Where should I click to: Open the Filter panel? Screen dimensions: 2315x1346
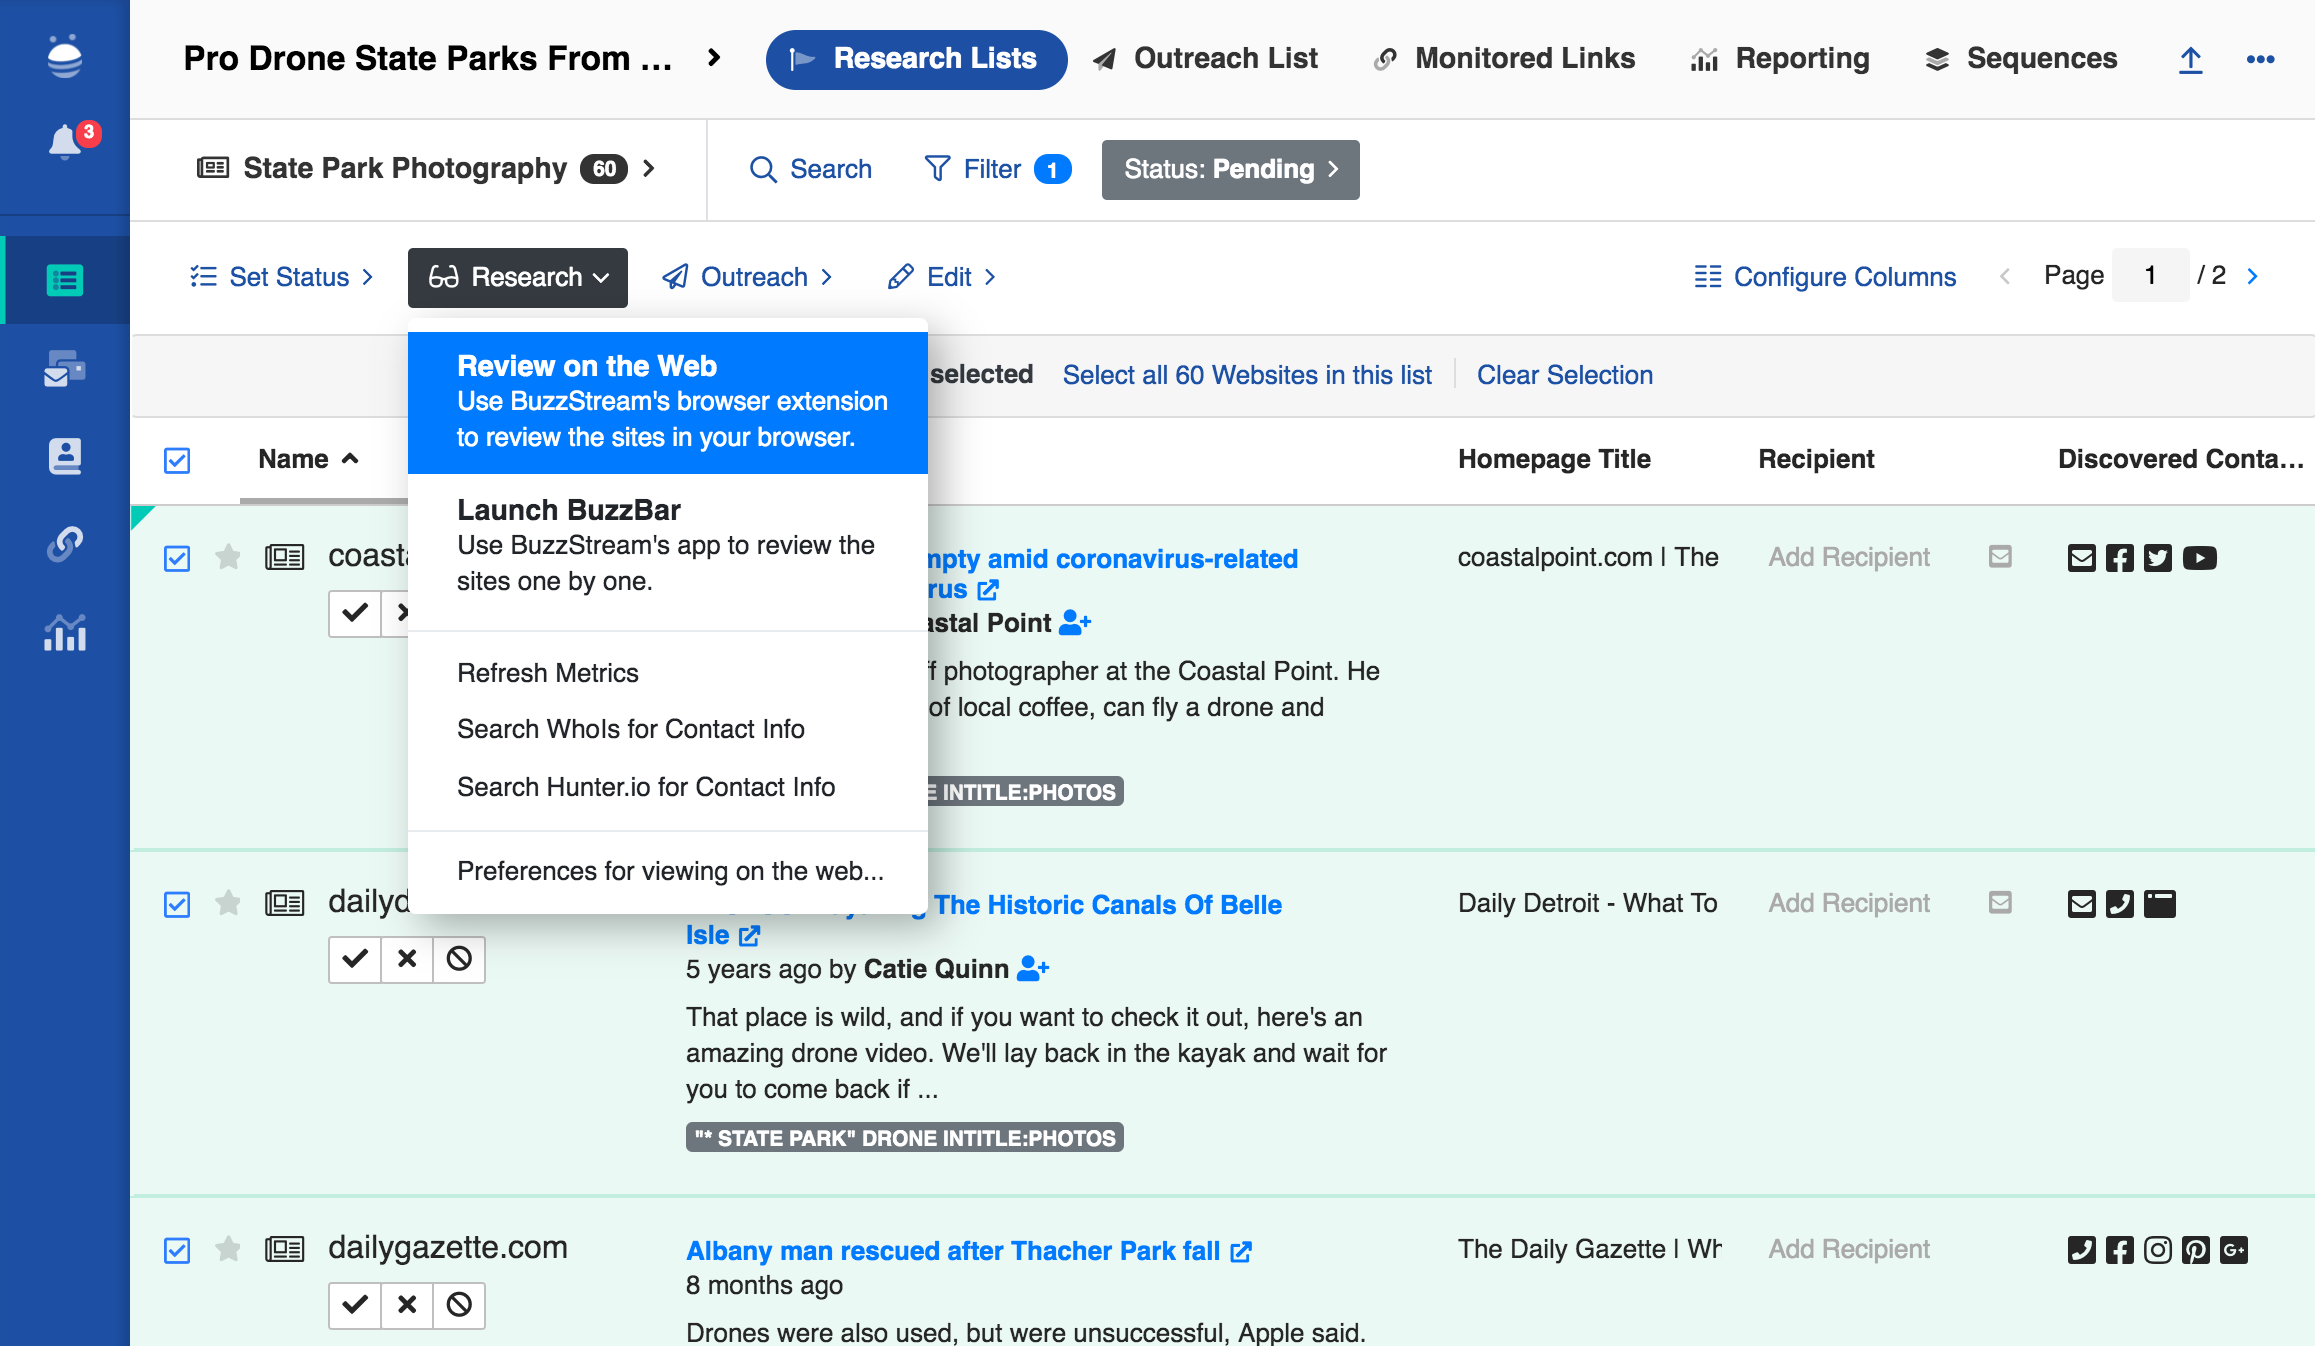click(997, 169)
